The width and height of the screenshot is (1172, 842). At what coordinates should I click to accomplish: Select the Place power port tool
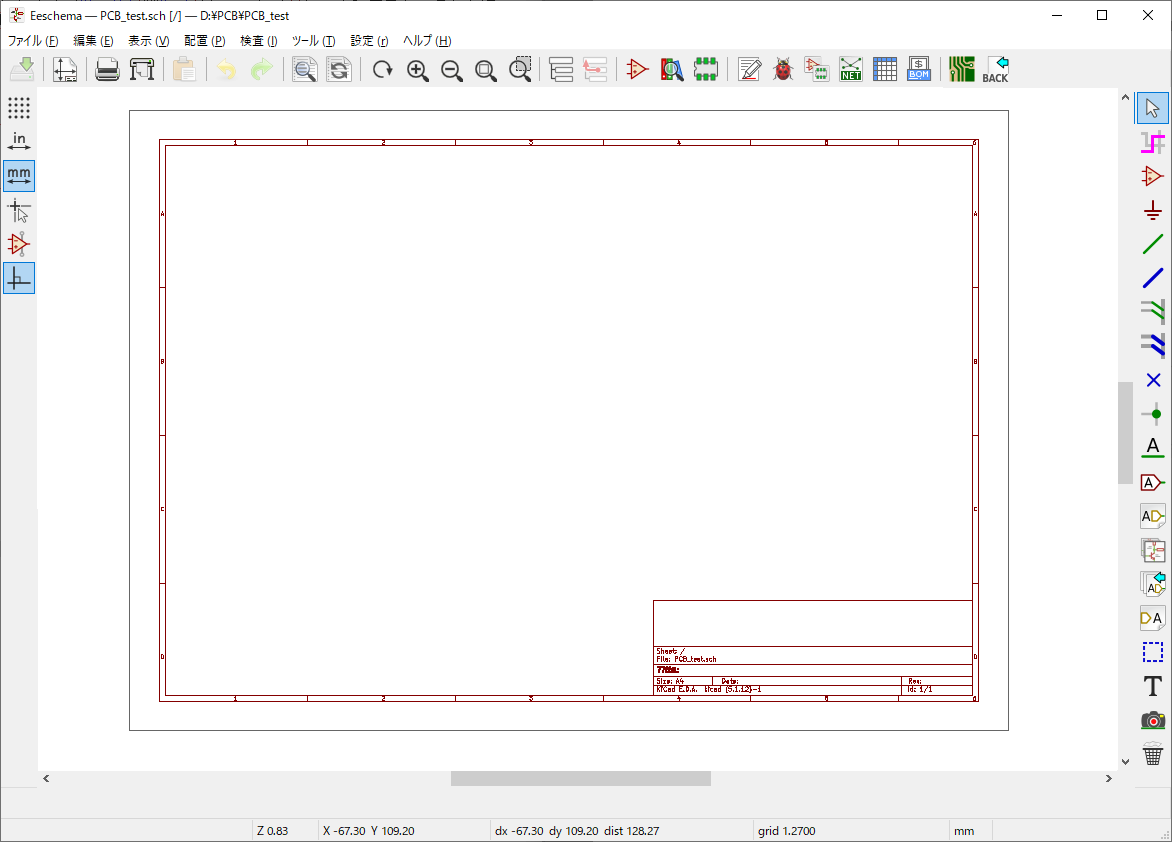coord(1153,210)
